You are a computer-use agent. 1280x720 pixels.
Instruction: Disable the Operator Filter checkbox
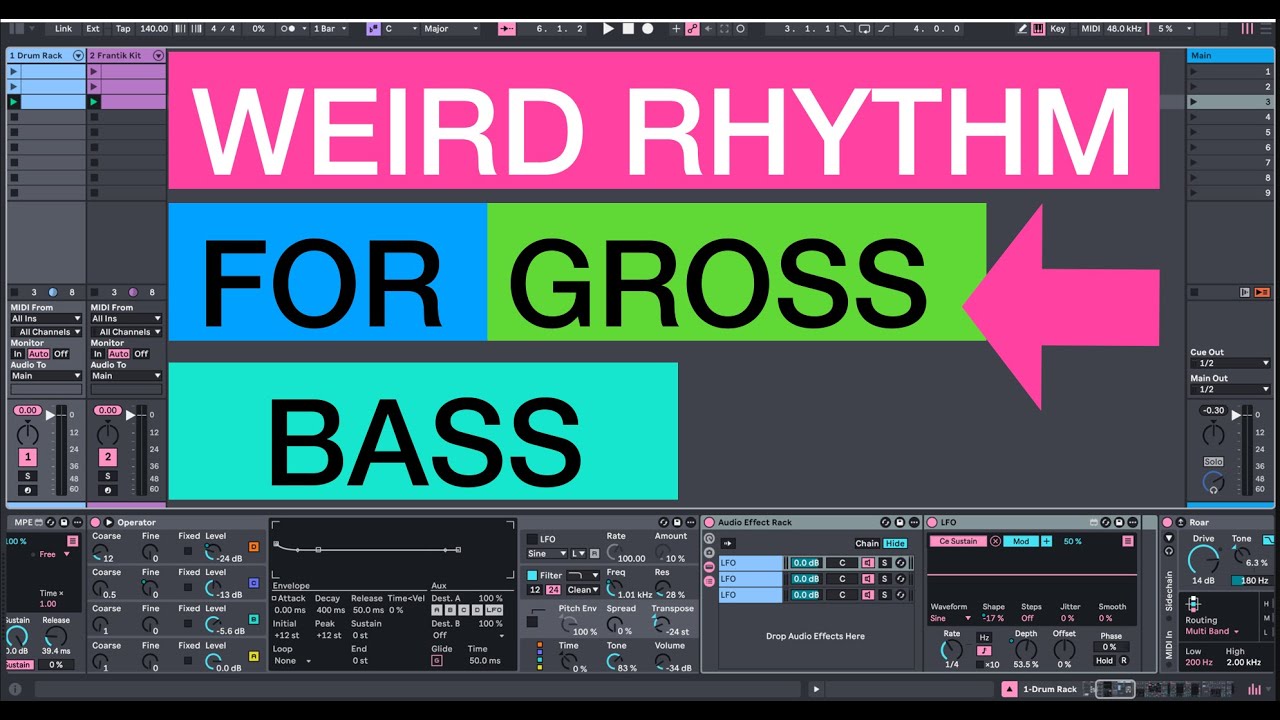point(533,575)
